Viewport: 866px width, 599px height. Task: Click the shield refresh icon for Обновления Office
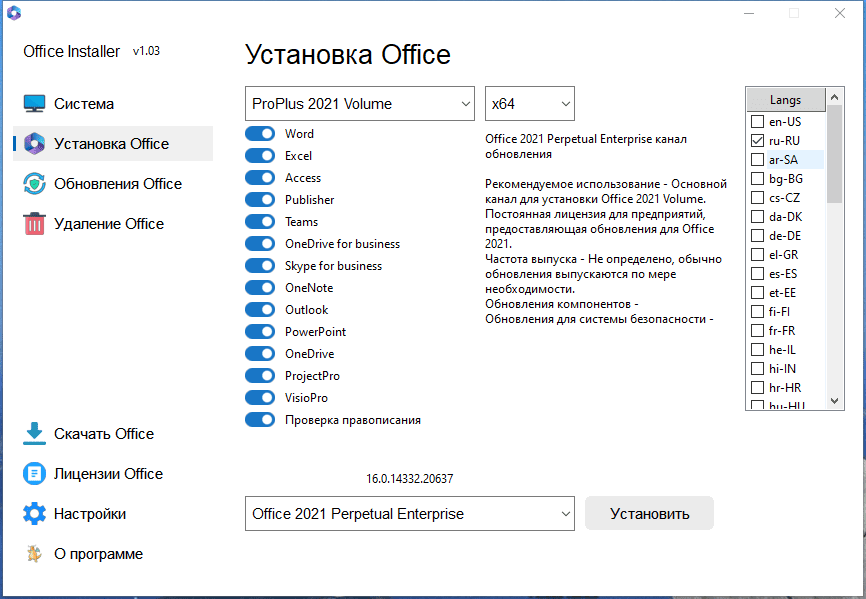point(34,184)
